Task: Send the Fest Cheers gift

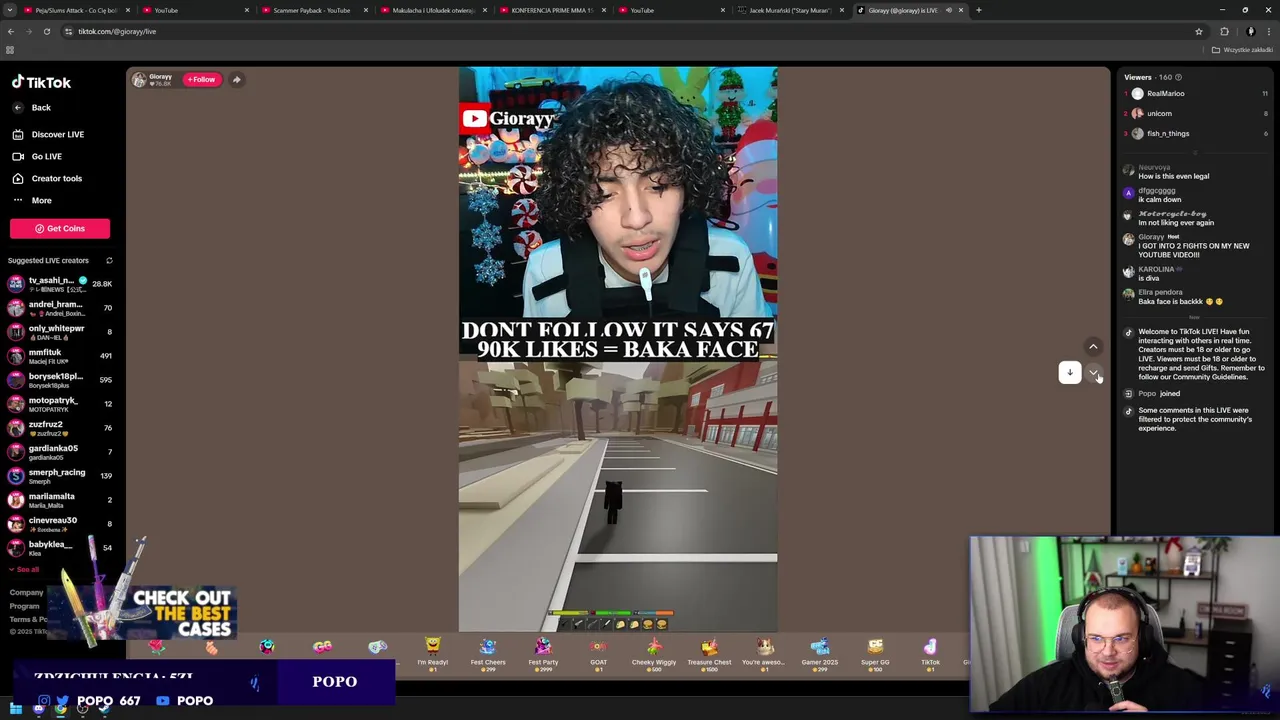Action: 488,653
